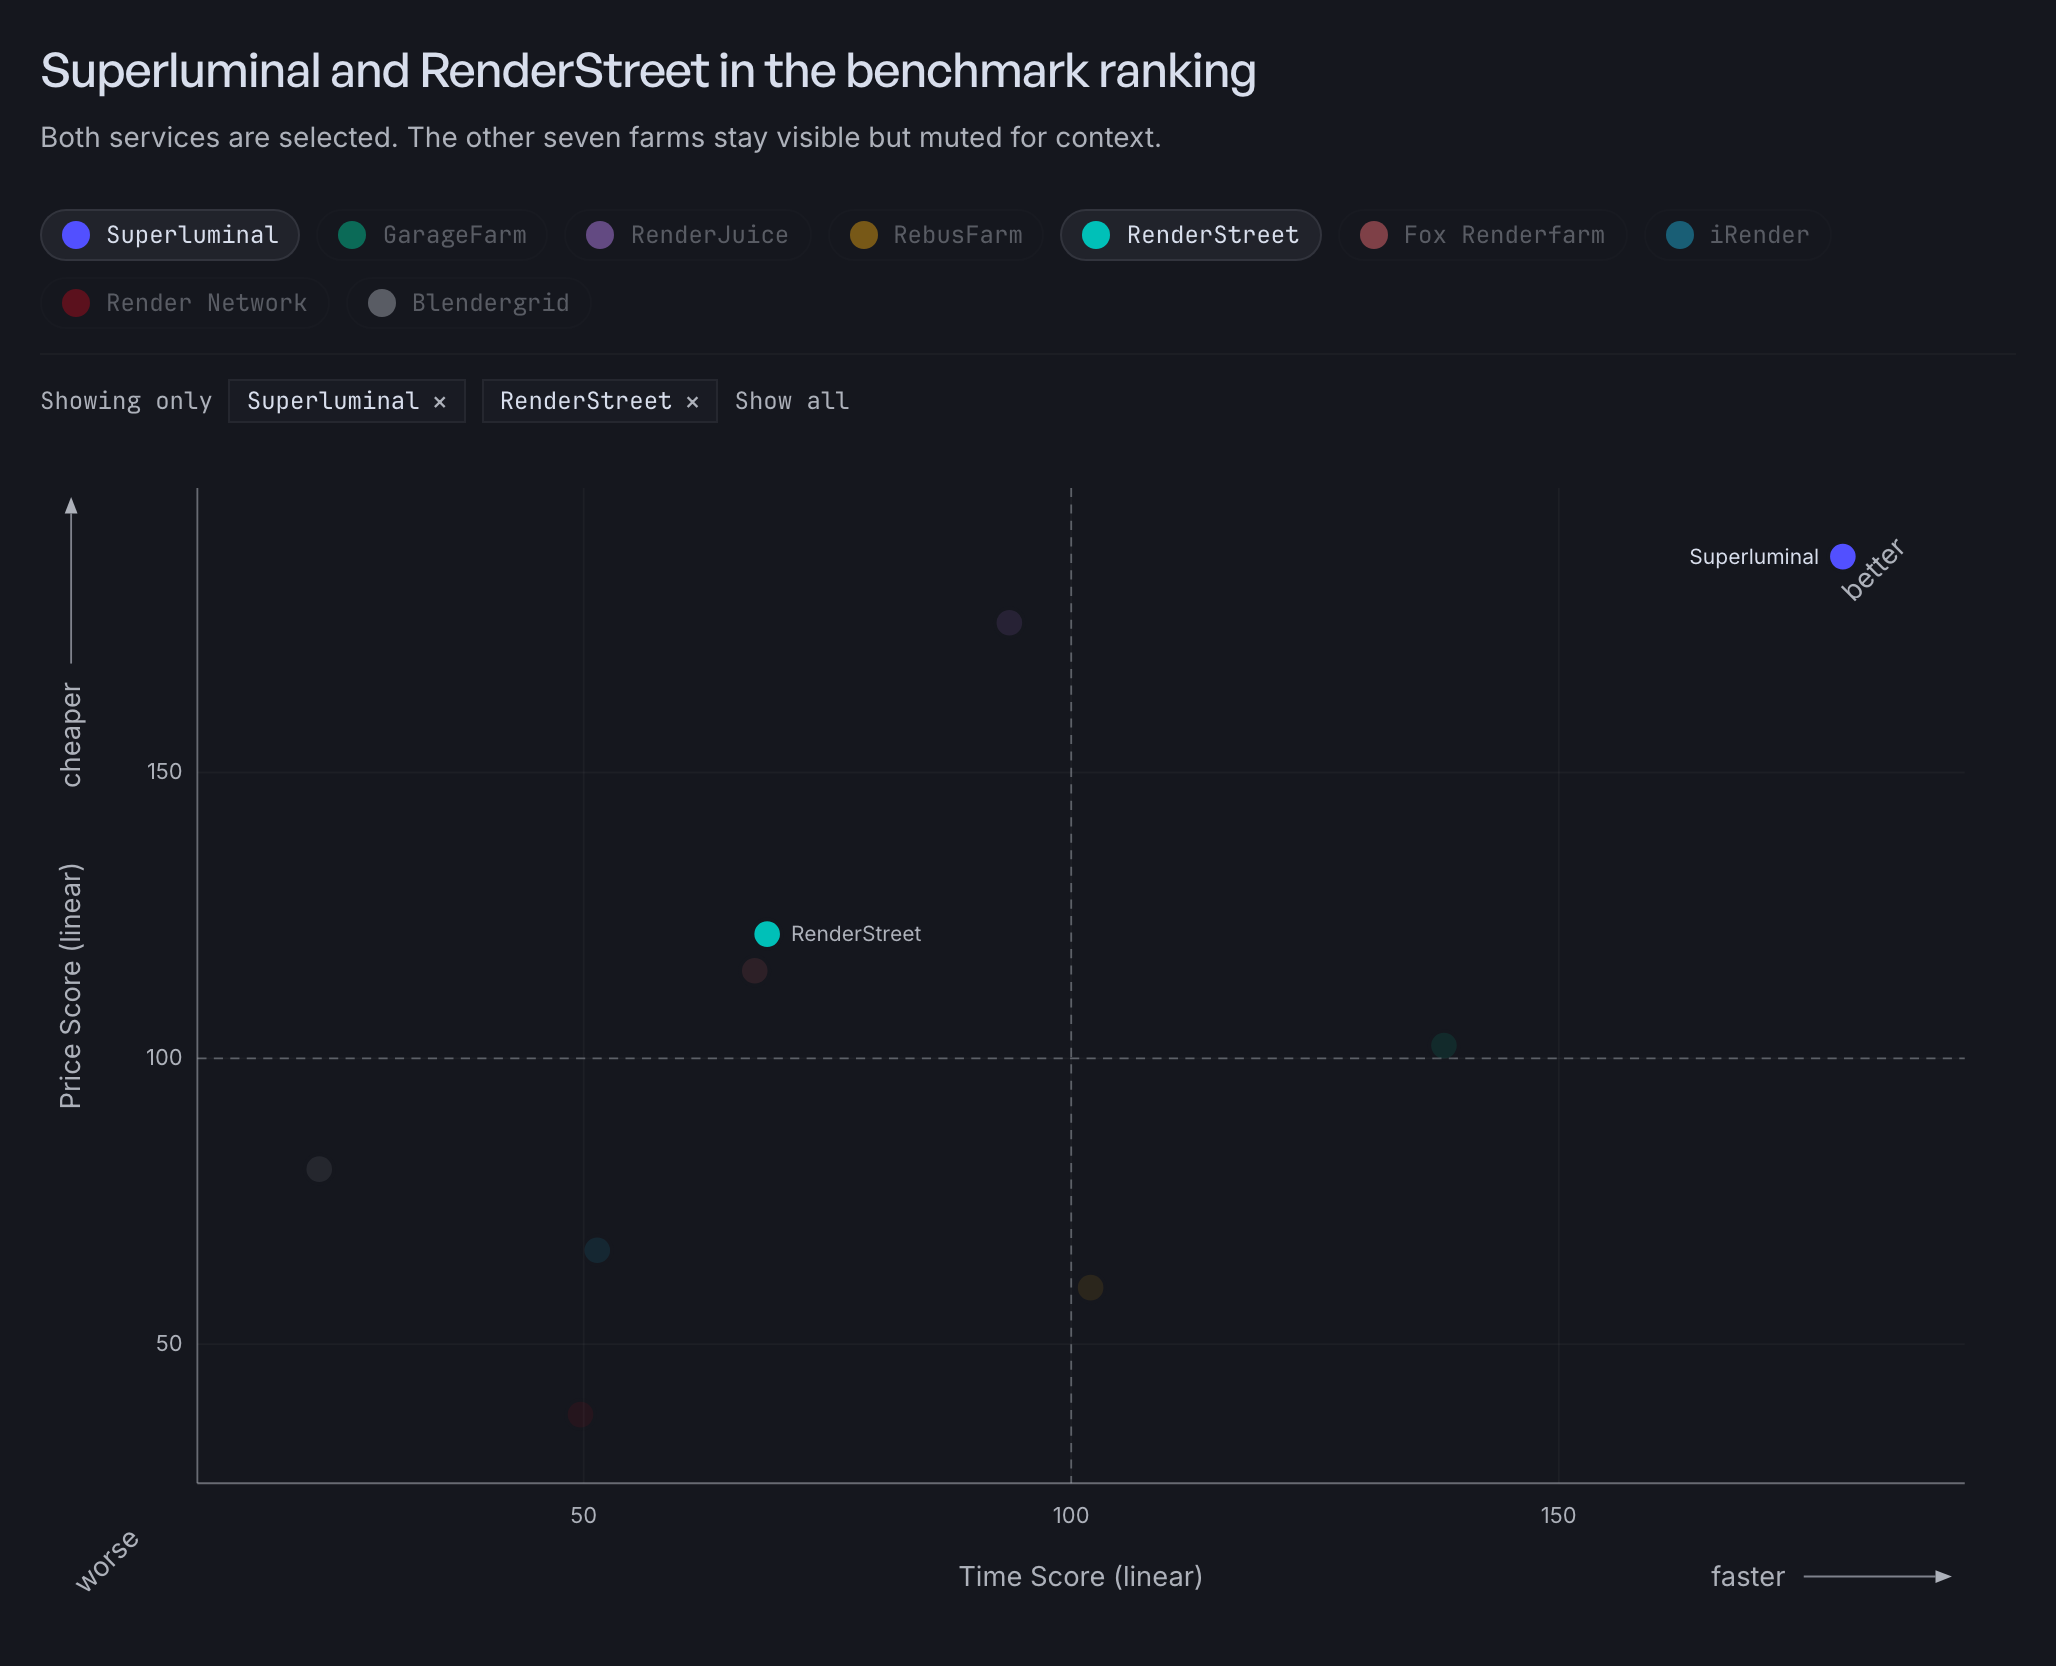Click the Price Score (linear) axis title
Image resolution: width=2056 pixels, height=1666 pixels.
[x=71, y=986]
